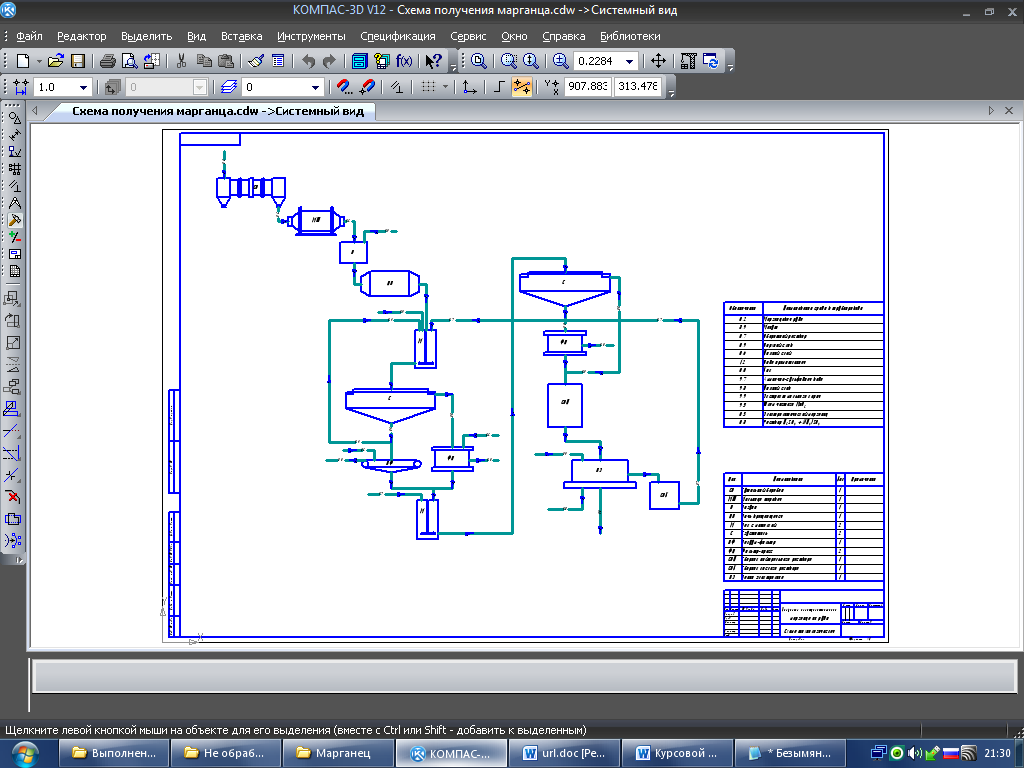The image size is (1024, 768).
Task: Open the Окно menu
Action: point(514,37)
